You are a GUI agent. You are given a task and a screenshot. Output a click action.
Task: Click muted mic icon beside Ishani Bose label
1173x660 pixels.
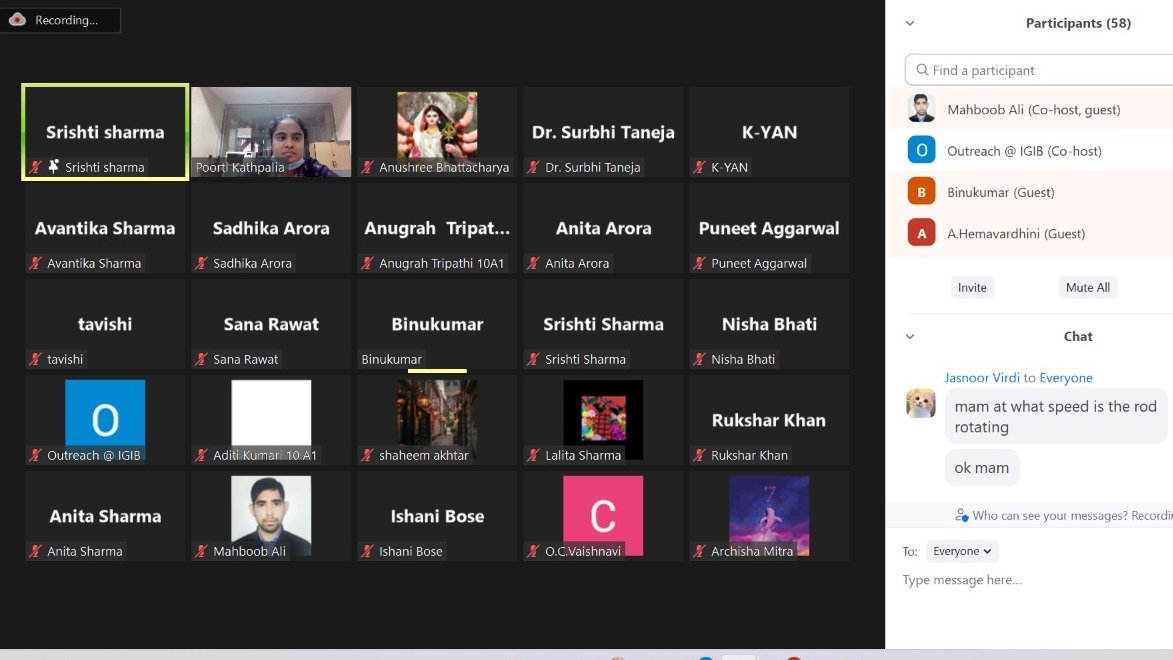367,551
